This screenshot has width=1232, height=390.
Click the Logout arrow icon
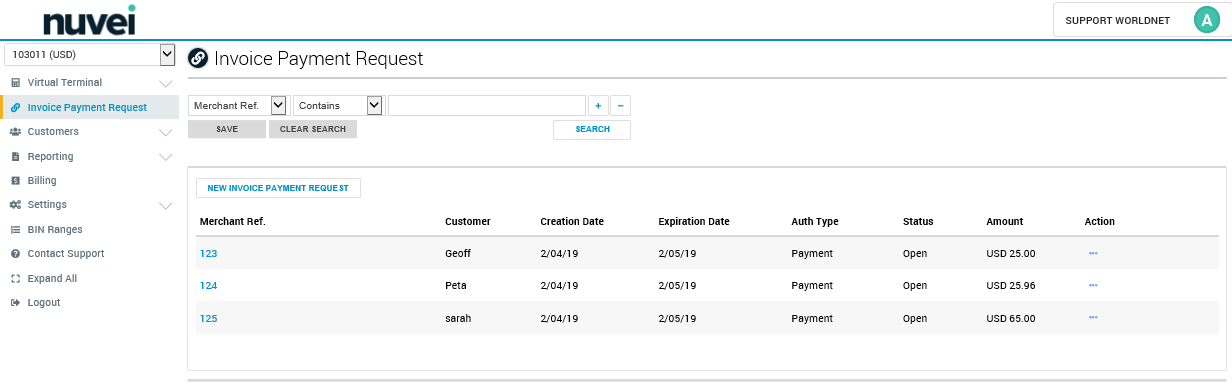coord(16,303)
